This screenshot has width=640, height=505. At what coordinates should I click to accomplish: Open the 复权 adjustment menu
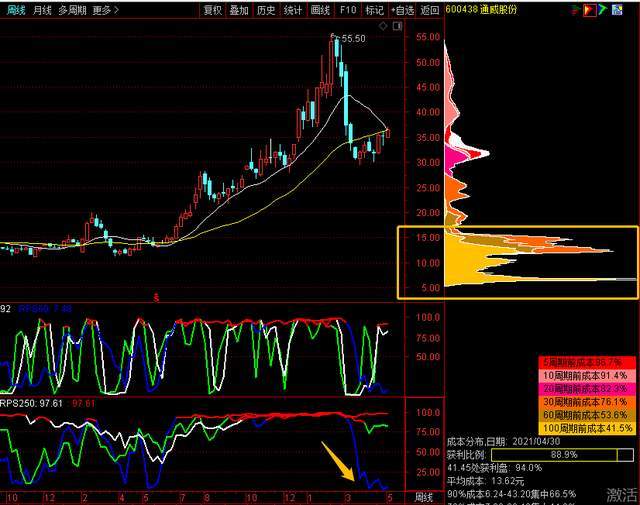[213, 10]
